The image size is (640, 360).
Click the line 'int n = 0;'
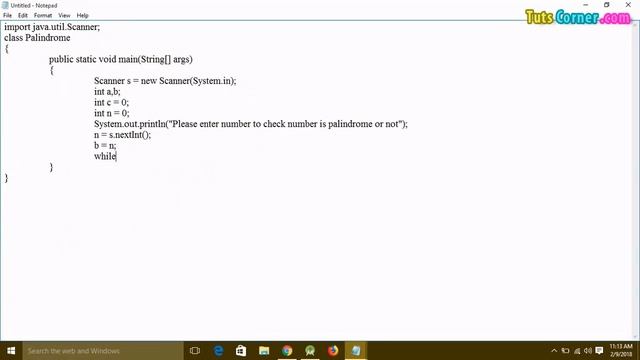111,113
